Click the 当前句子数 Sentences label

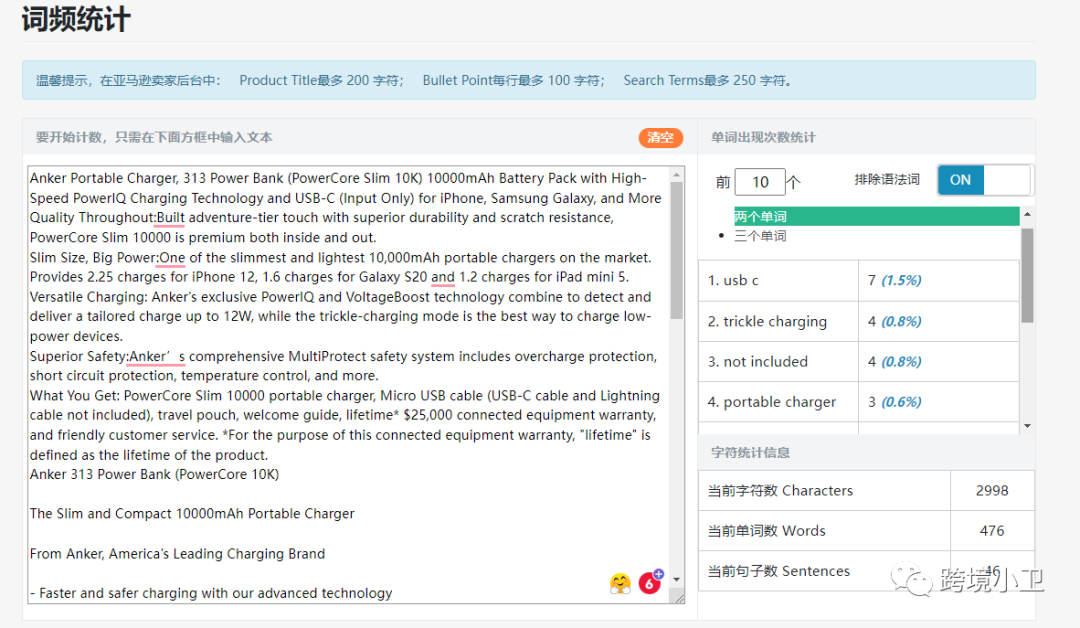[779, 571]
